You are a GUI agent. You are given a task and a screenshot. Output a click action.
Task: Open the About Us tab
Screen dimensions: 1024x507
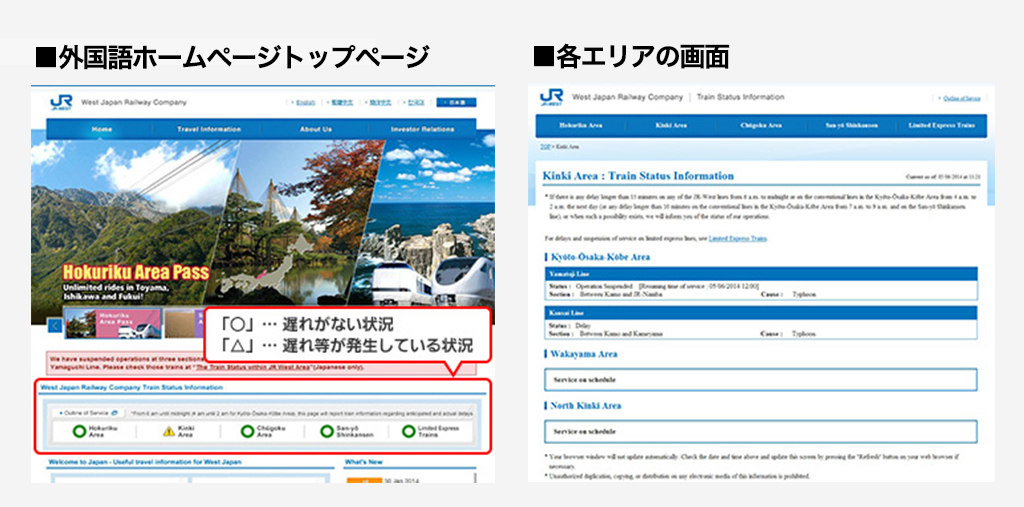coord(315,129)
